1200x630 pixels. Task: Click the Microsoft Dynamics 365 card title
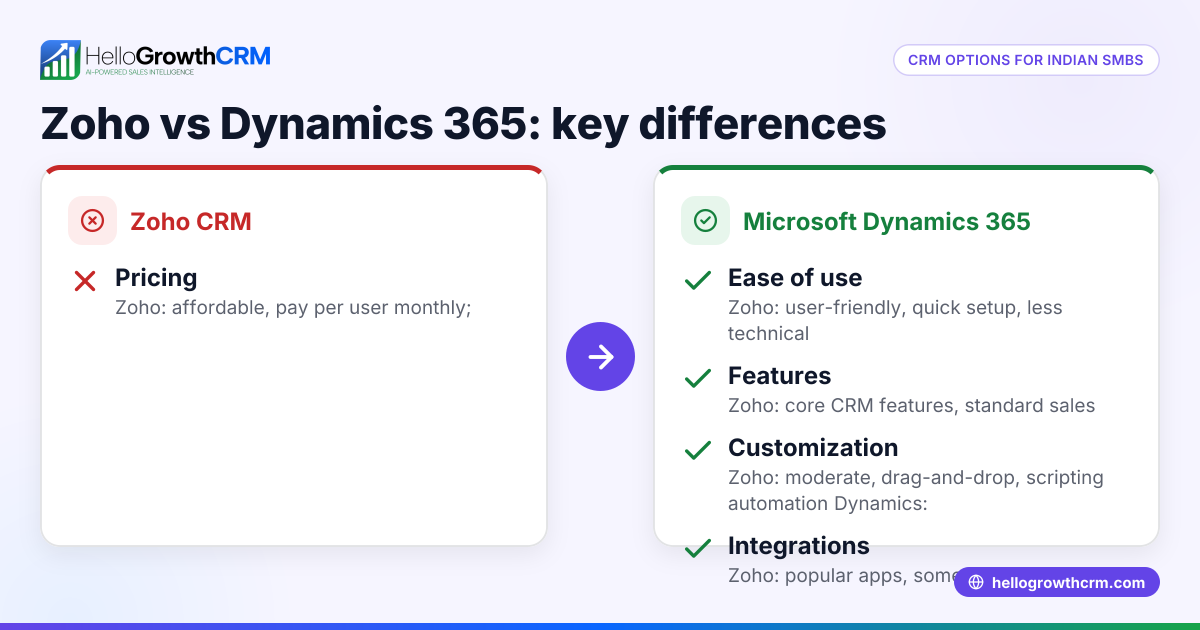pos(886,221)
